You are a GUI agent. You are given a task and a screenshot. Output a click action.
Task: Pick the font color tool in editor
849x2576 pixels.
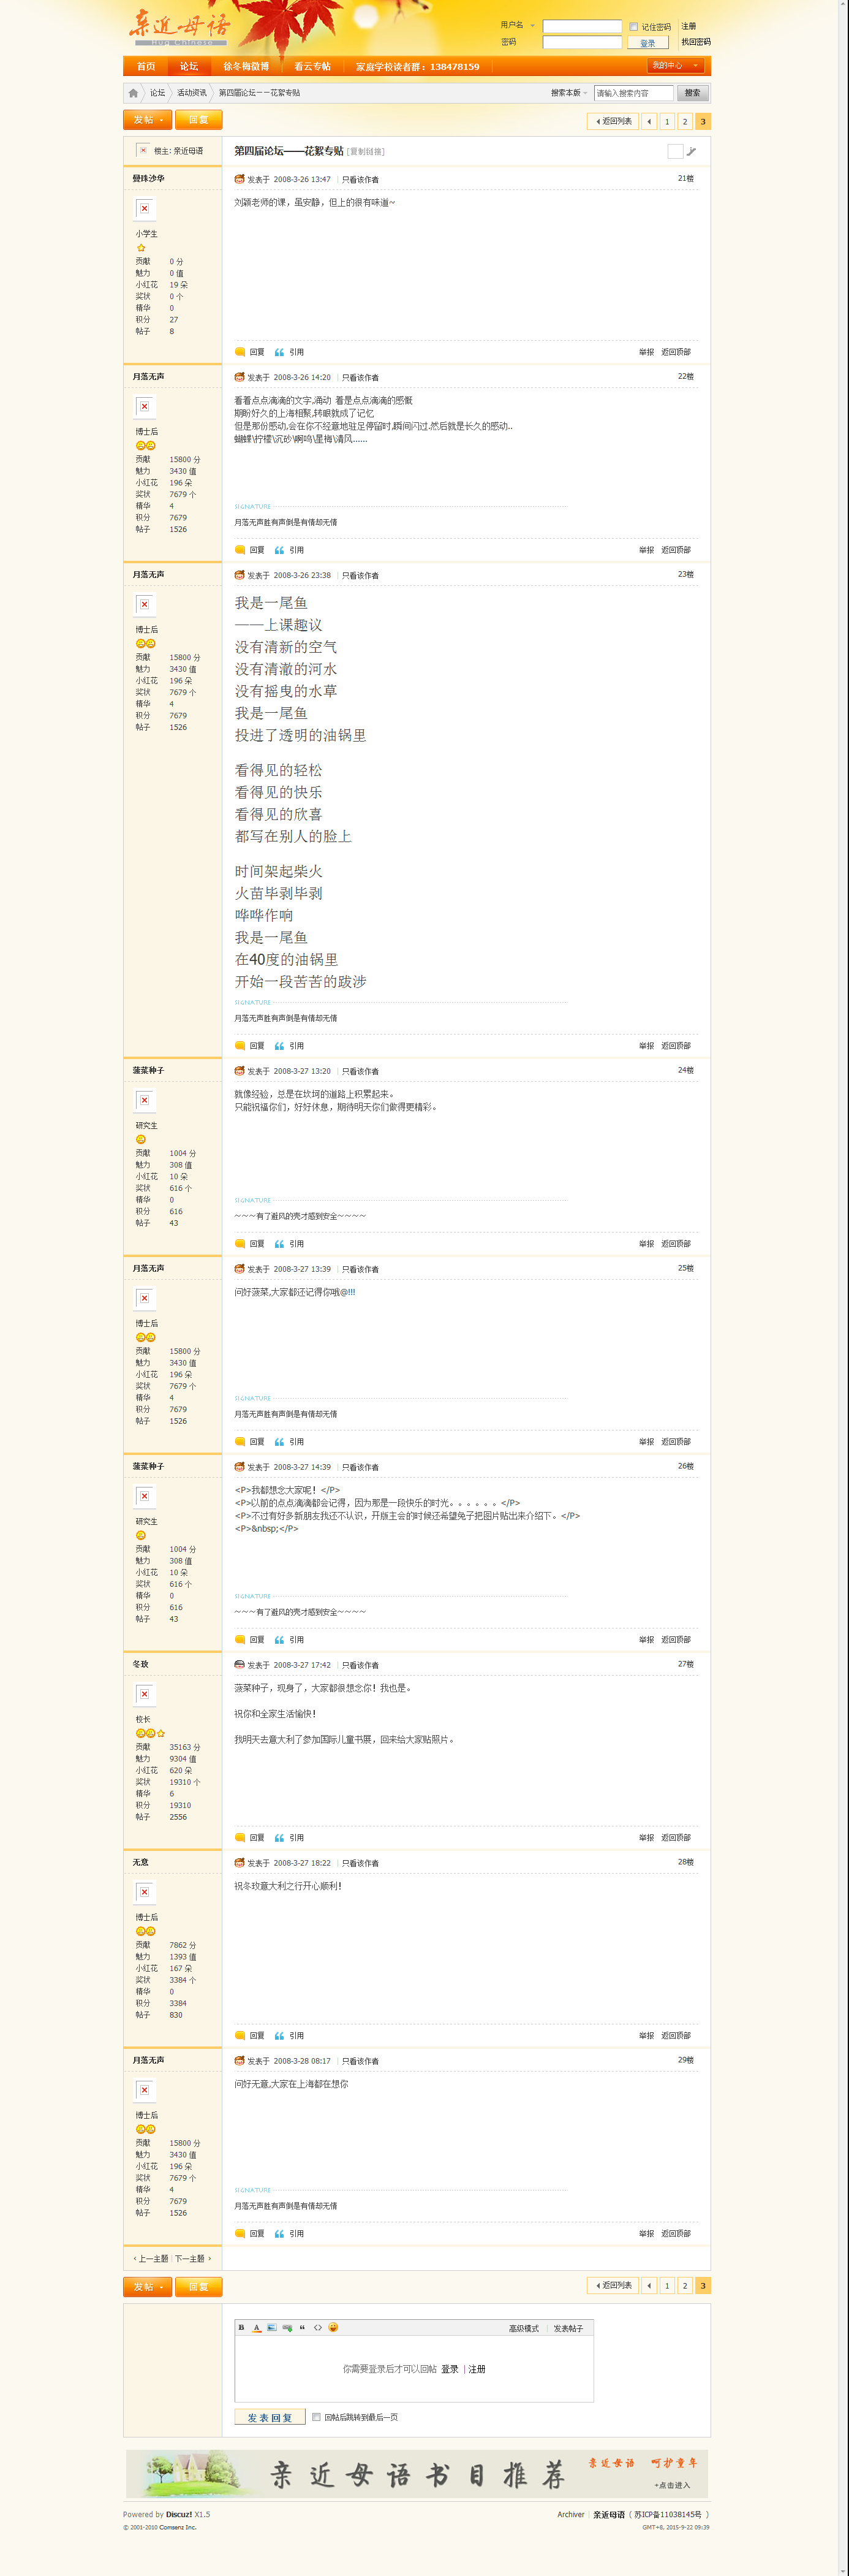point(256,2327)
